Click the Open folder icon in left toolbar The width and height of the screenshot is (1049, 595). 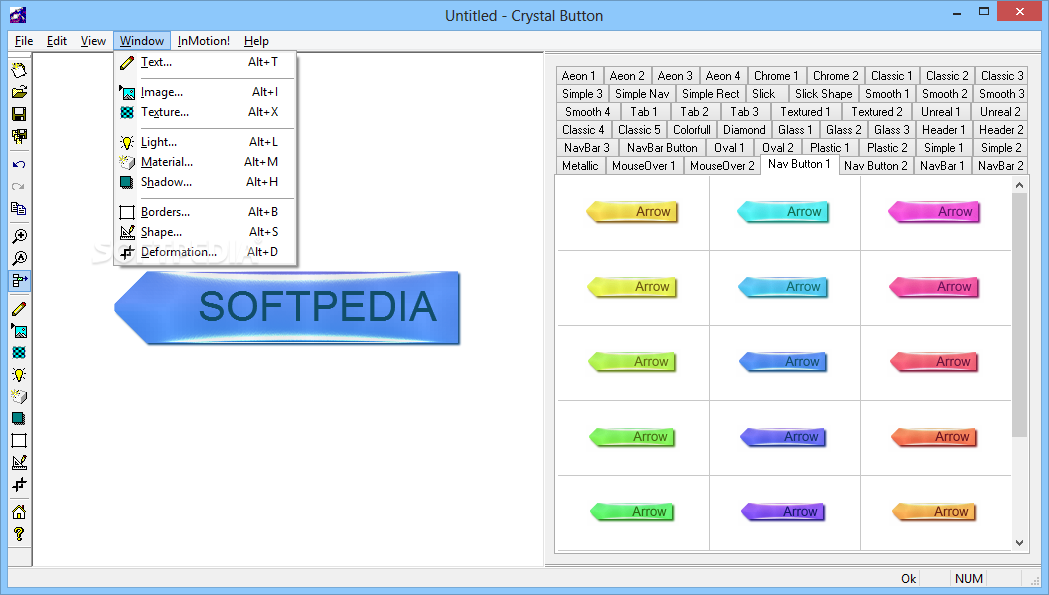pos(19,92)
